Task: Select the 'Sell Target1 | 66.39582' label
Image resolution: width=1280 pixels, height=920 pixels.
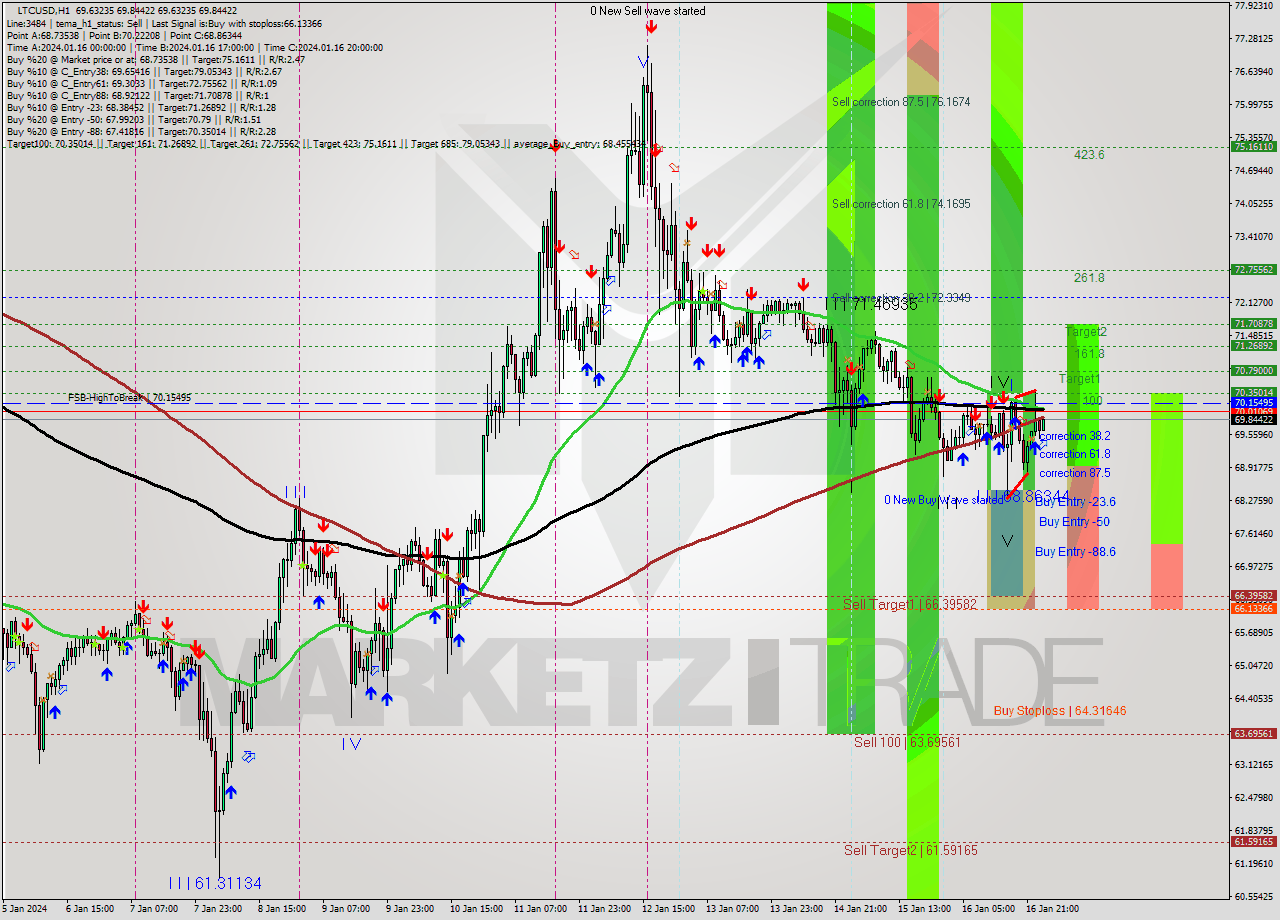Action: pyautogui.click(x=909, y=605)
